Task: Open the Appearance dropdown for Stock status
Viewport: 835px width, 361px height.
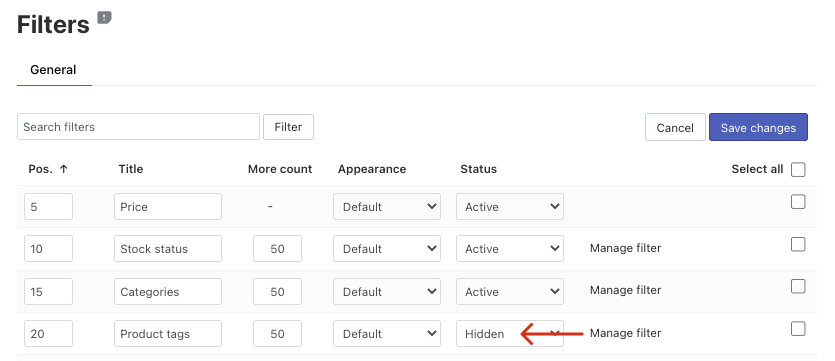Action: coord(387,249)
